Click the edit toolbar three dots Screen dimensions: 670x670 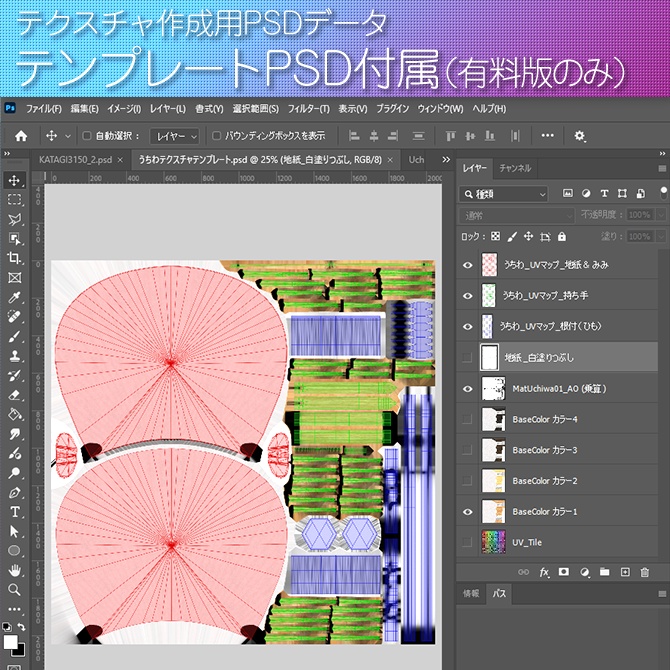click(14, 609)
